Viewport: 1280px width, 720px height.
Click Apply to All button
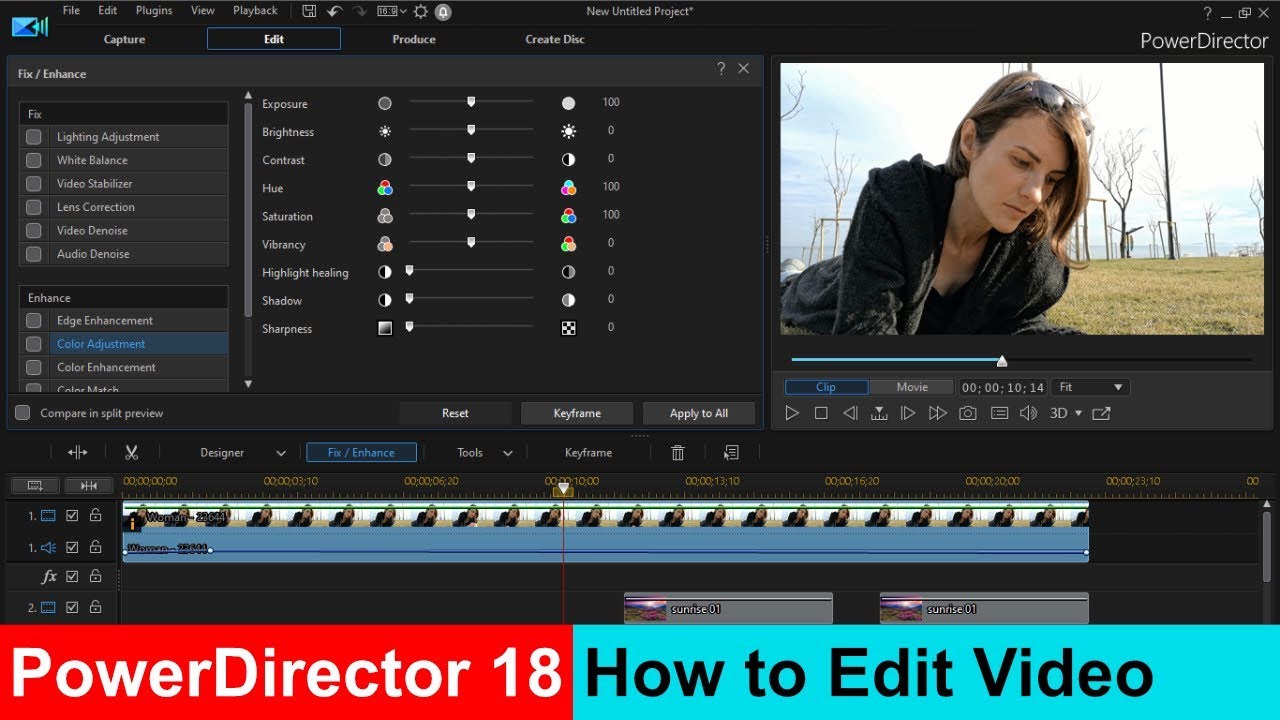click(699, 414)
